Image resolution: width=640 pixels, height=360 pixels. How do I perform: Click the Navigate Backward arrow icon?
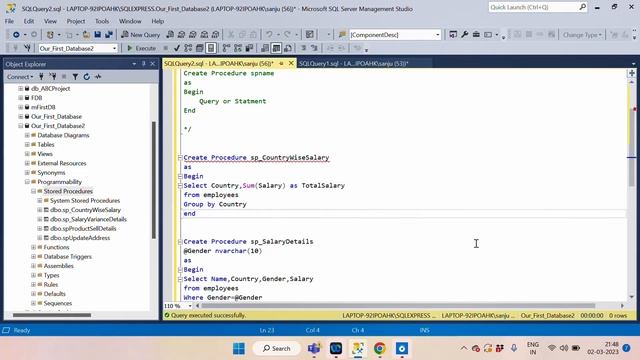[16, 35]
